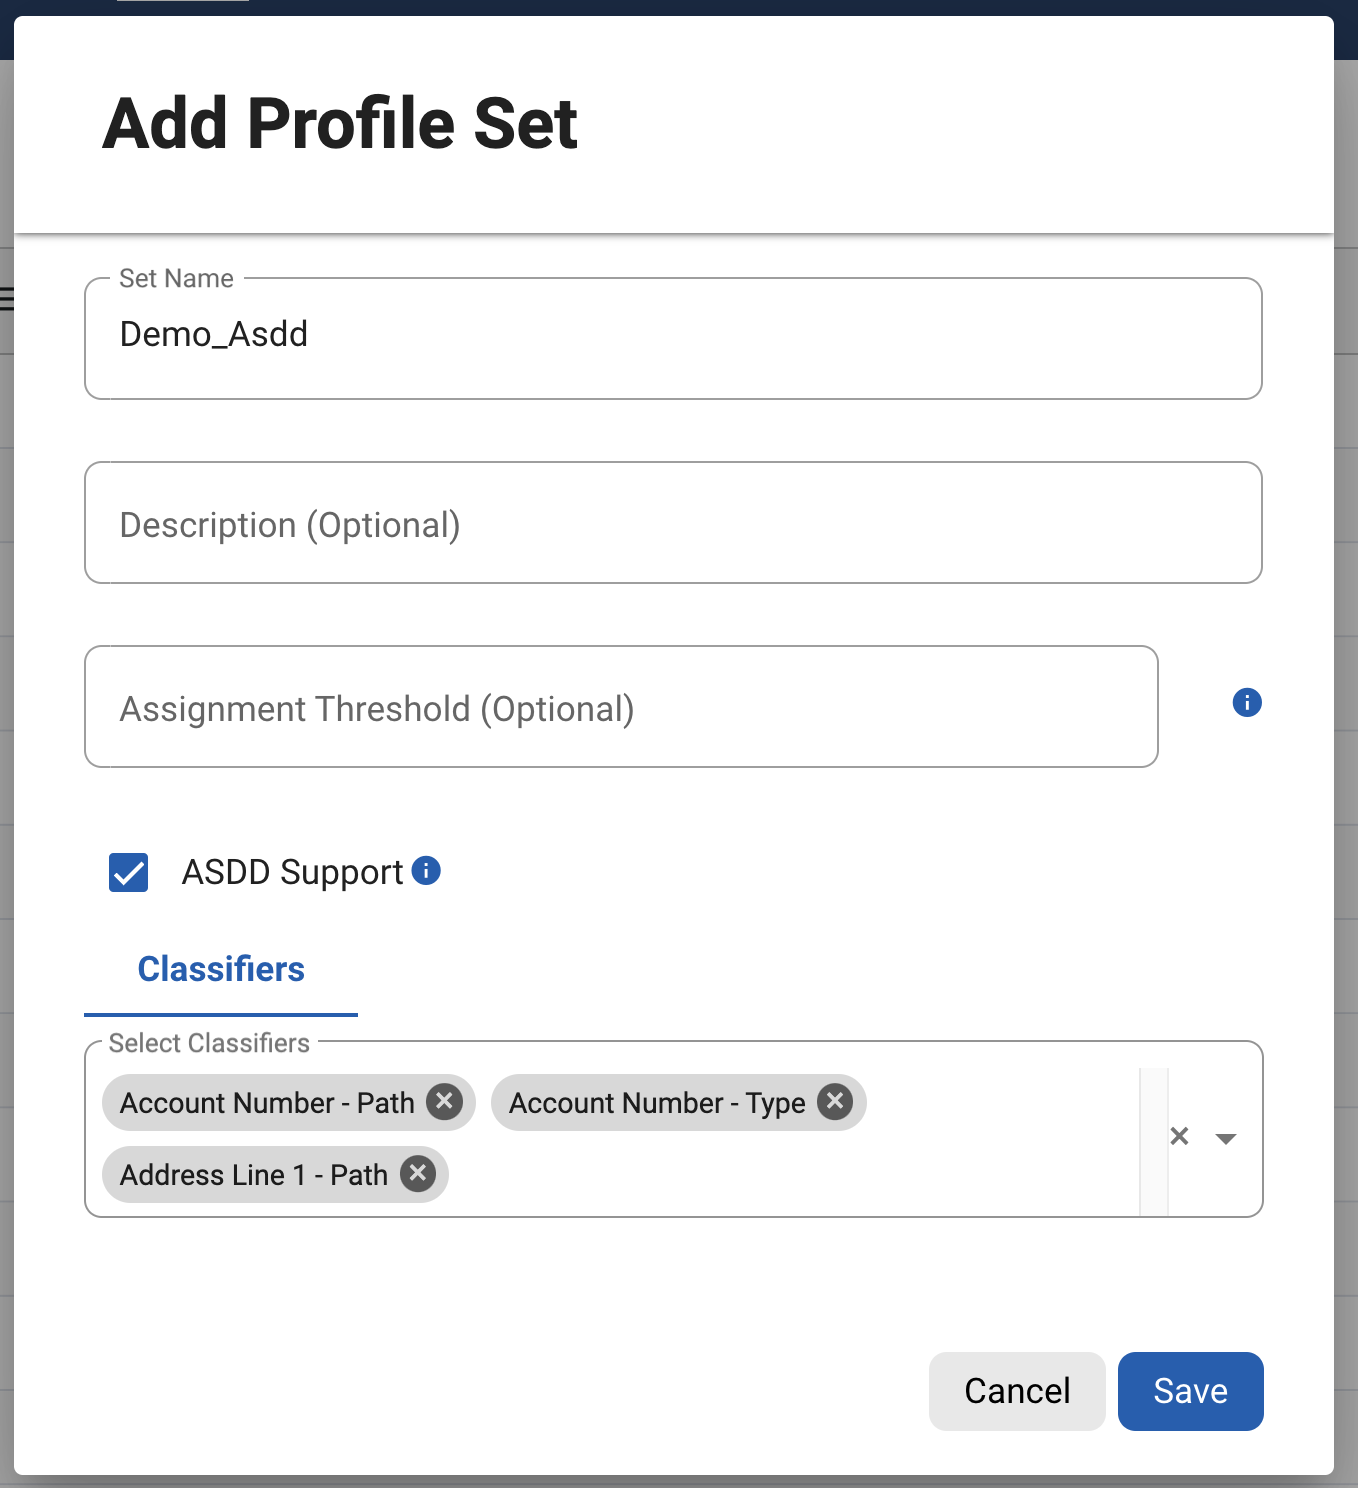Image resolution: width=1358 pixels, height=1488 pixels.
Task: Click the Assignment Threshold info icon
Action: coord(1246,703)
